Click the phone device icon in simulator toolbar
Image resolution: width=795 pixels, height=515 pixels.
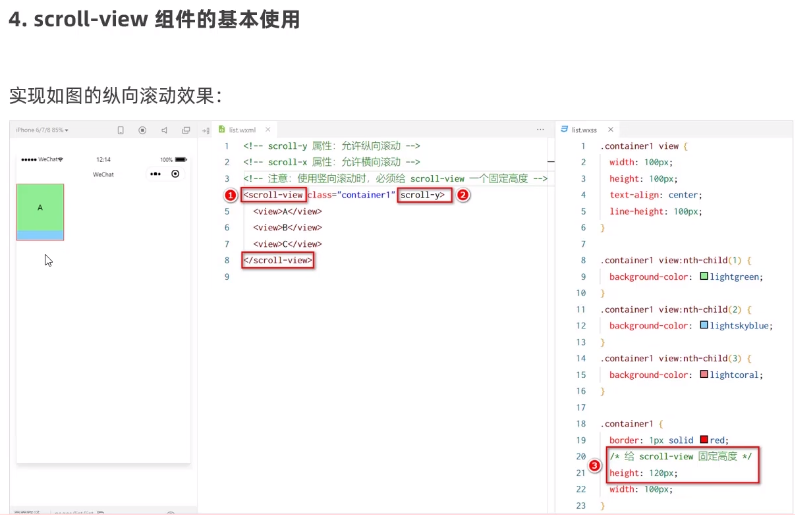point(121,130)
